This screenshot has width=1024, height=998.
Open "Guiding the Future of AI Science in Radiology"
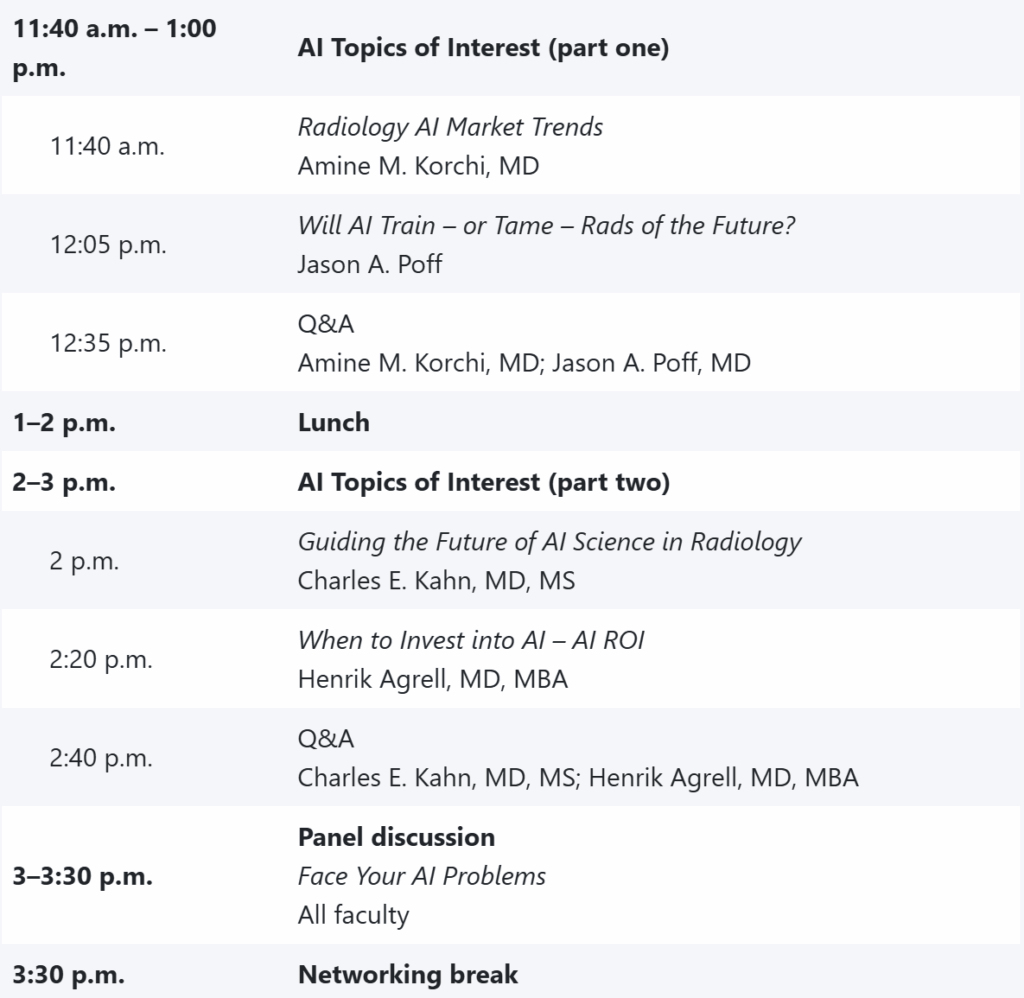point(549,541)
